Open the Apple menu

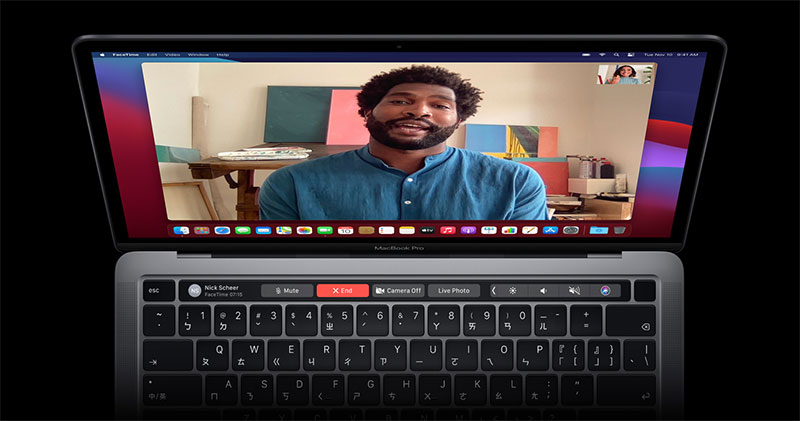point(102,55)
